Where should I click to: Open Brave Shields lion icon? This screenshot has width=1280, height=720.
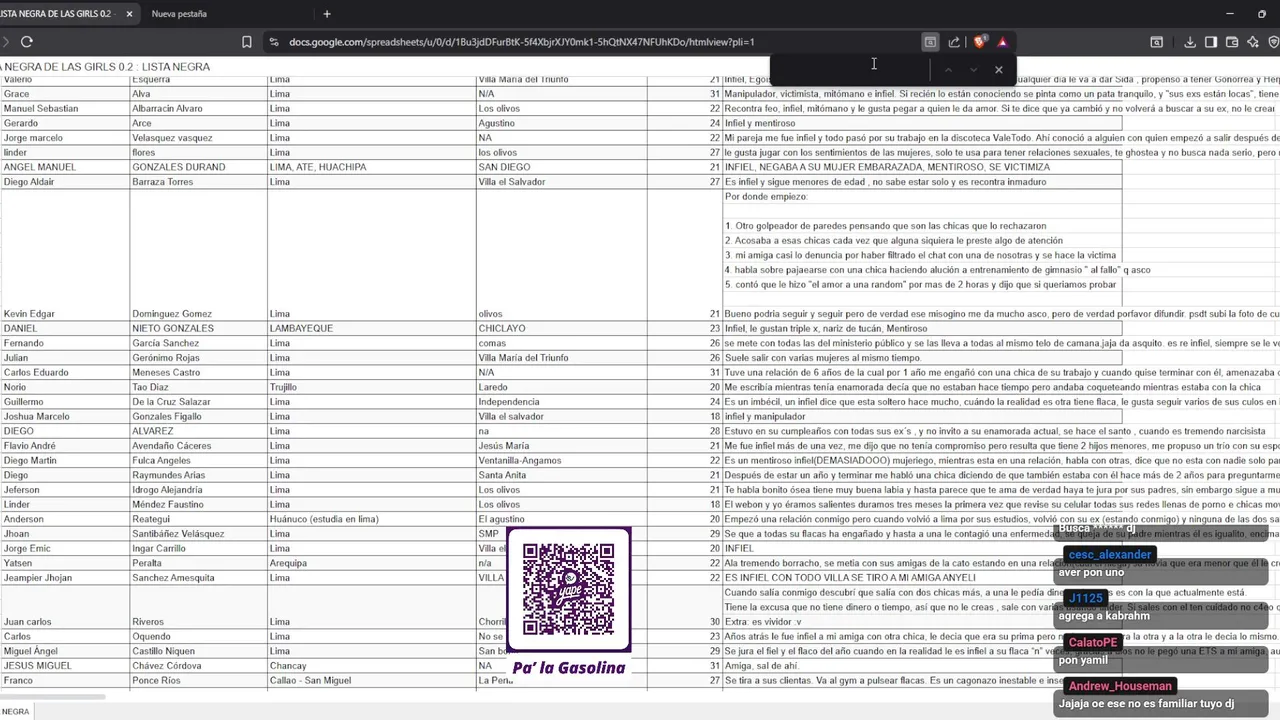980,42
